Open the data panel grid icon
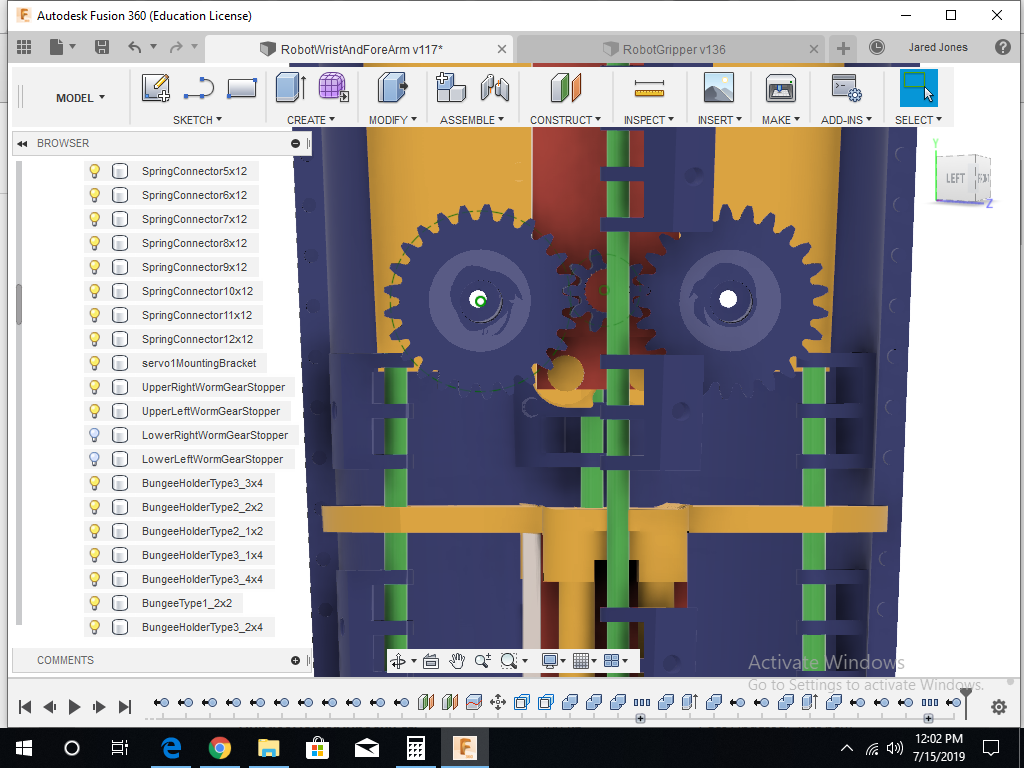 coord(24,47)
